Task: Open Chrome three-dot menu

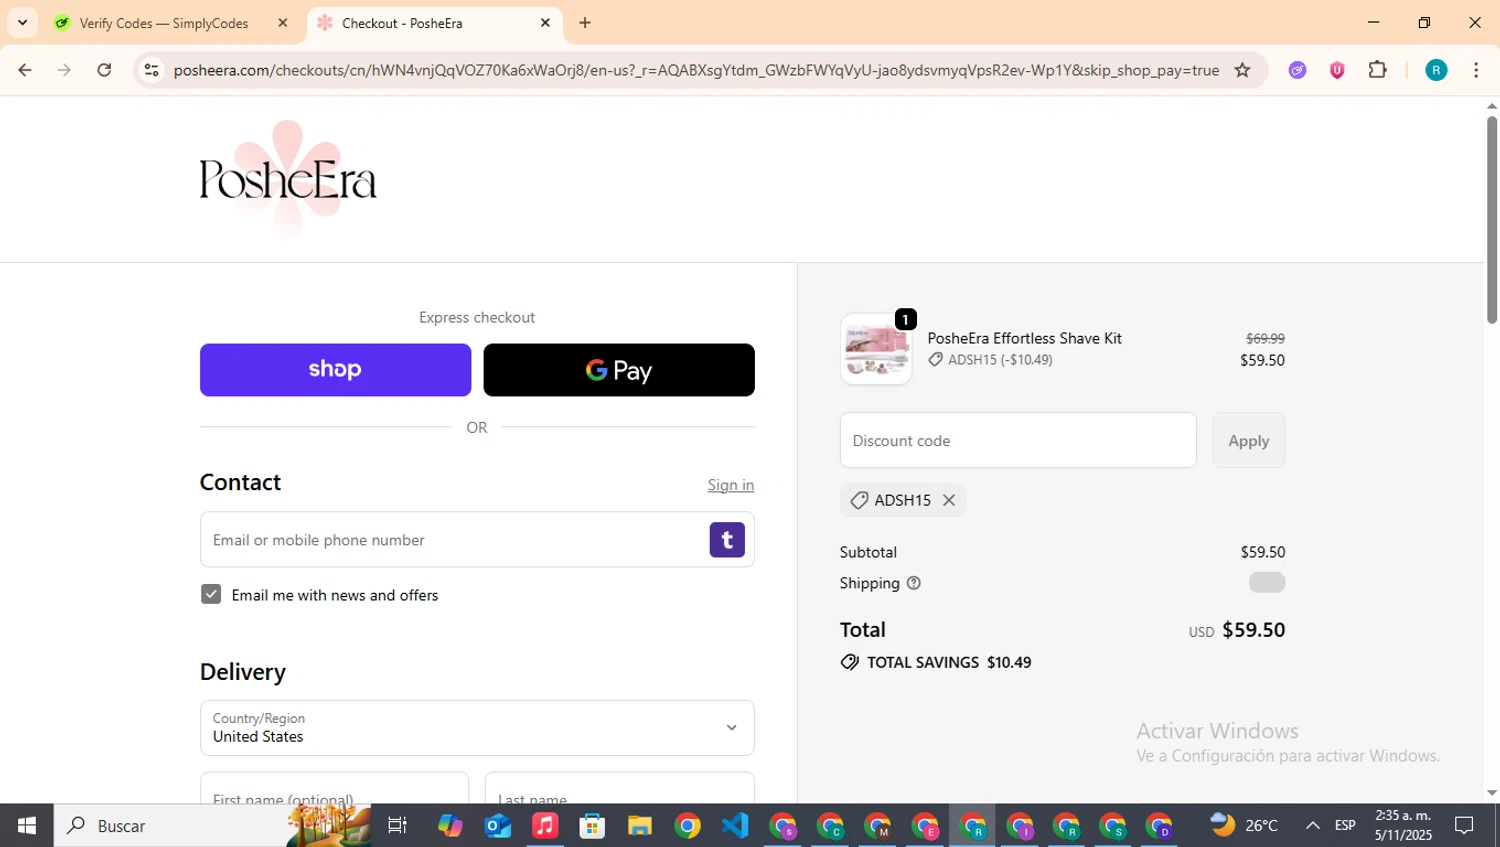Action: (1476, 70)
